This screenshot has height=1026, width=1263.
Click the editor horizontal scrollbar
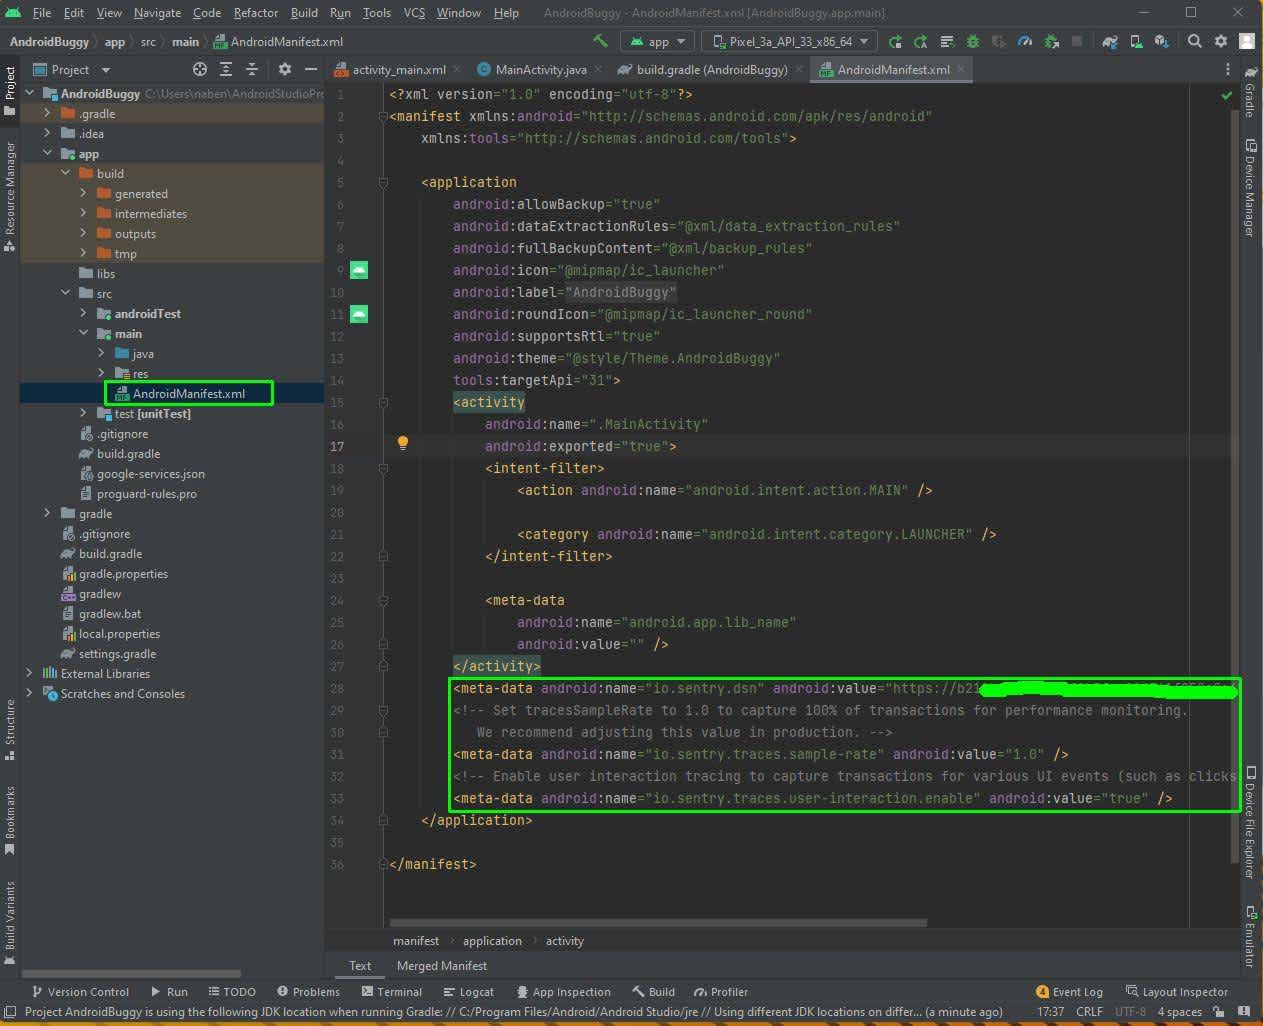[658, 923]
